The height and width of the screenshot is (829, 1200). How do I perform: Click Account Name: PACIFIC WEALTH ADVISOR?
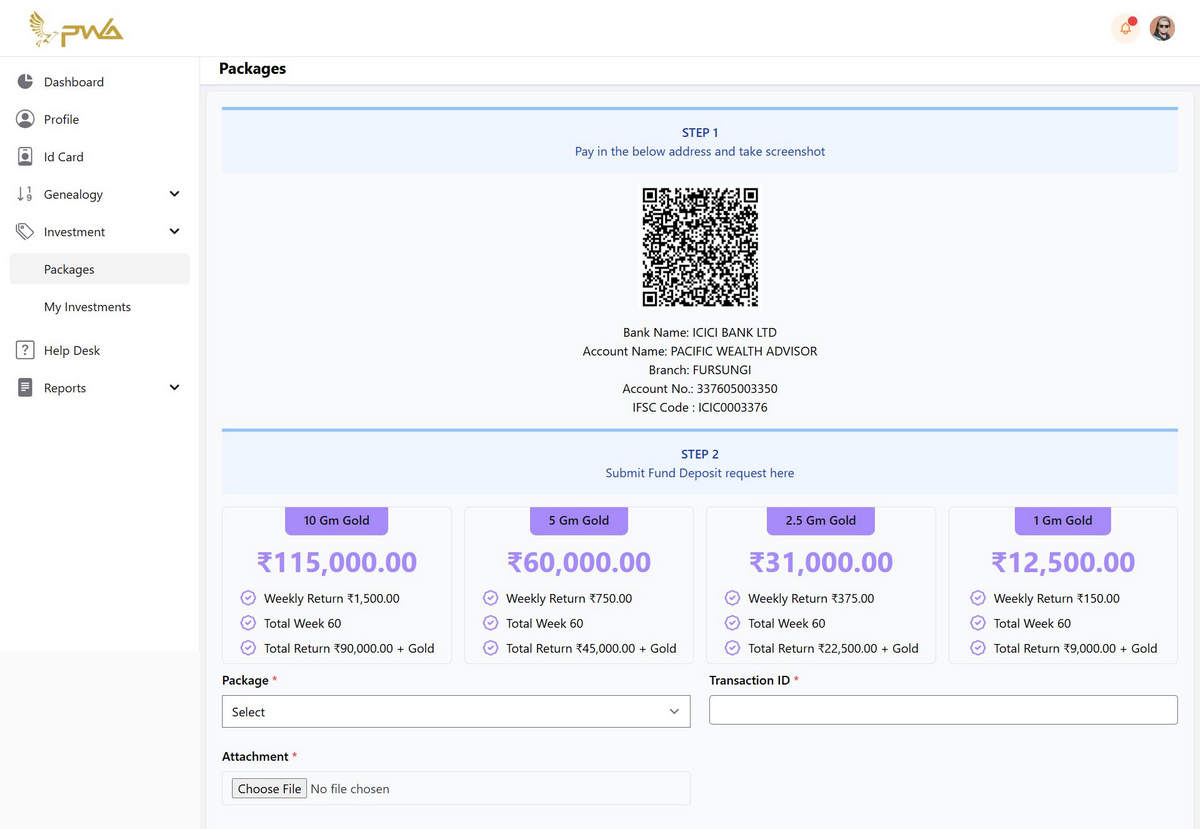[x=700, y=351]
